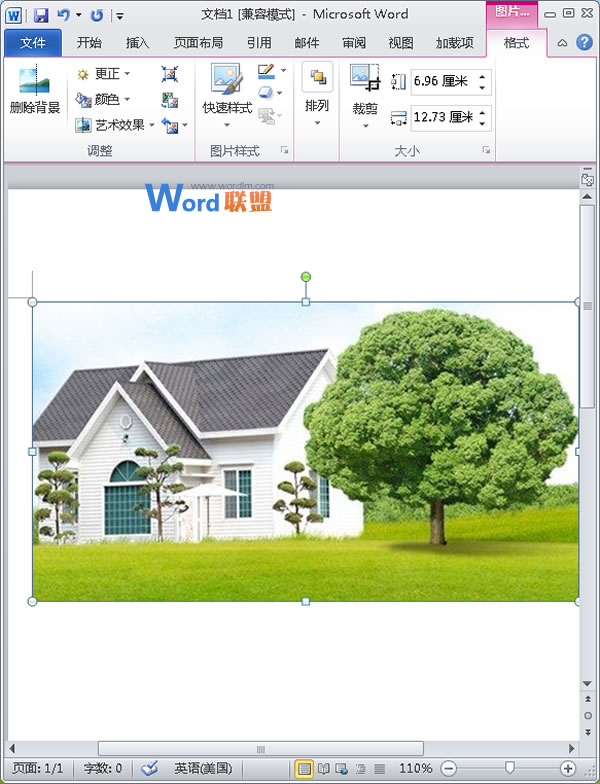Expand the Undo history dropdown arrow
The height and width of the screenshot is (784, 600).
coord(78,16)
